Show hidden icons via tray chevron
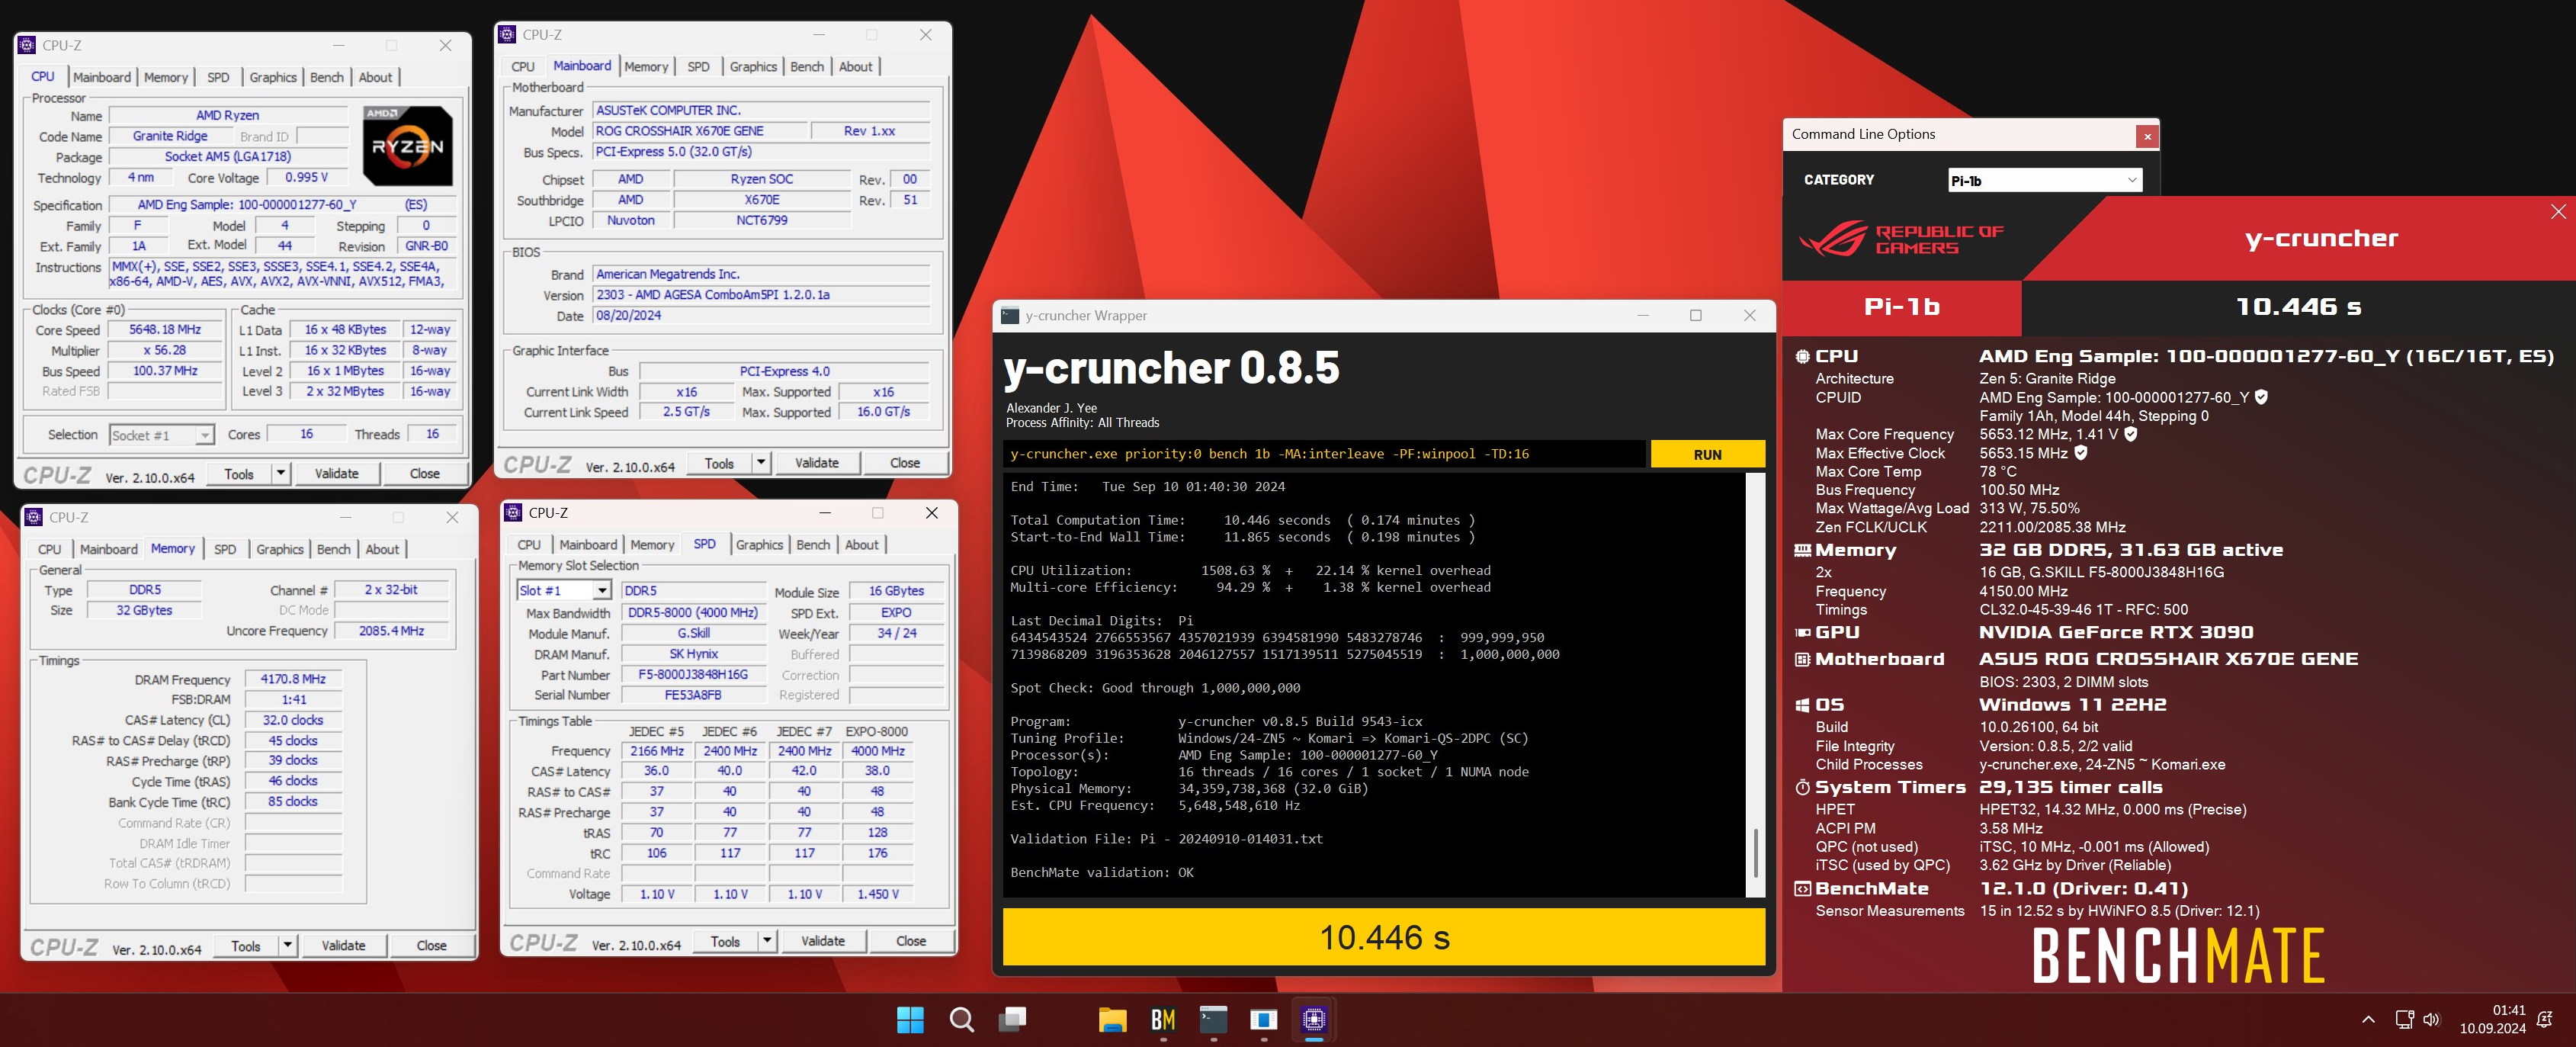 [2367, 1019]
